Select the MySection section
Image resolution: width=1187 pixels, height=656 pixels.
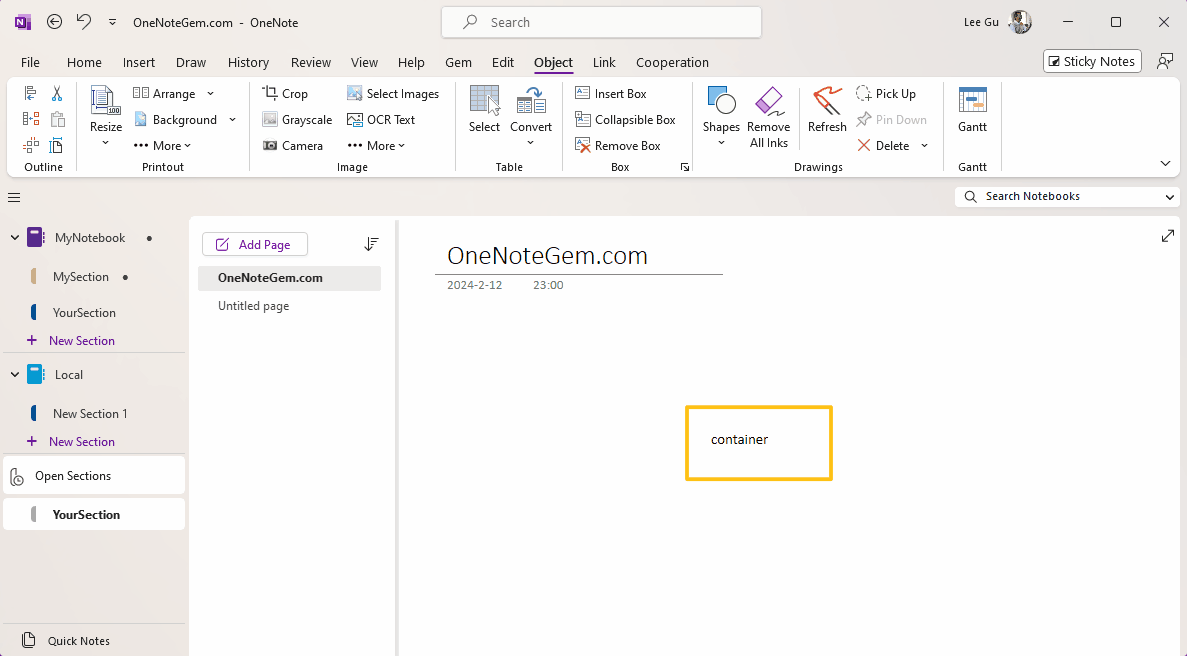pyautogui.click(x=81, y=277)
